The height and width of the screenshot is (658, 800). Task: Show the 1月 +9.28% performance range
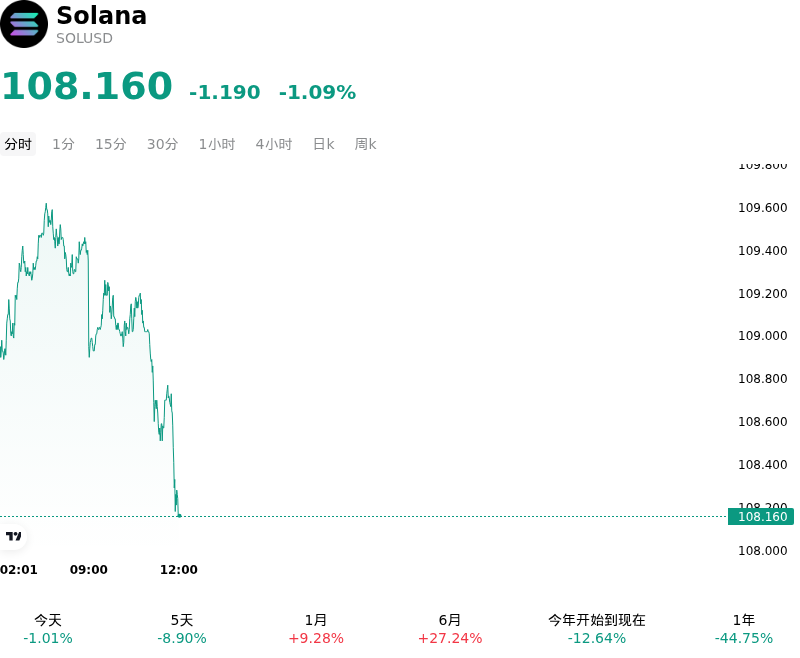tap(316, 629)
